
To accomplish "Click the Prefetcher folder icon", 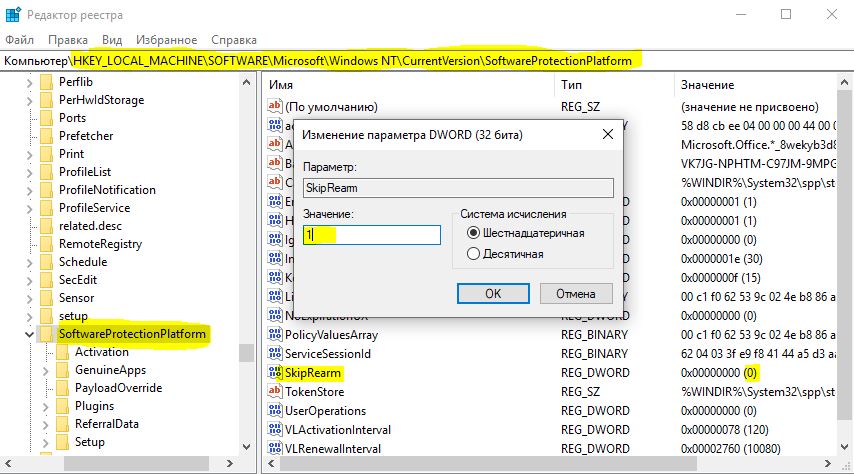I will point(47,136).
